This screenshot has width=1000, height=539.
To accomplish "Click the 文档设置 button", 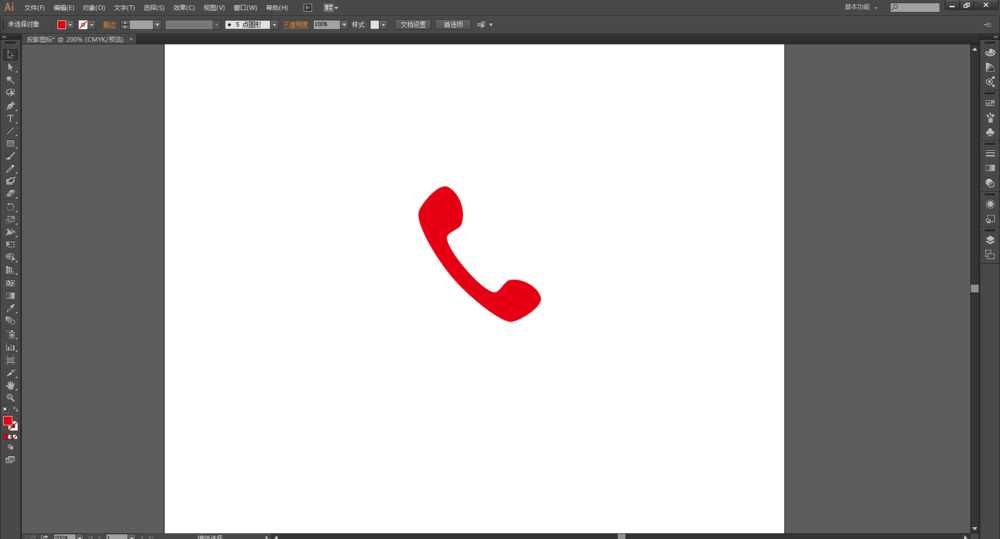I will pyautogui.click(x=413, y=24).
